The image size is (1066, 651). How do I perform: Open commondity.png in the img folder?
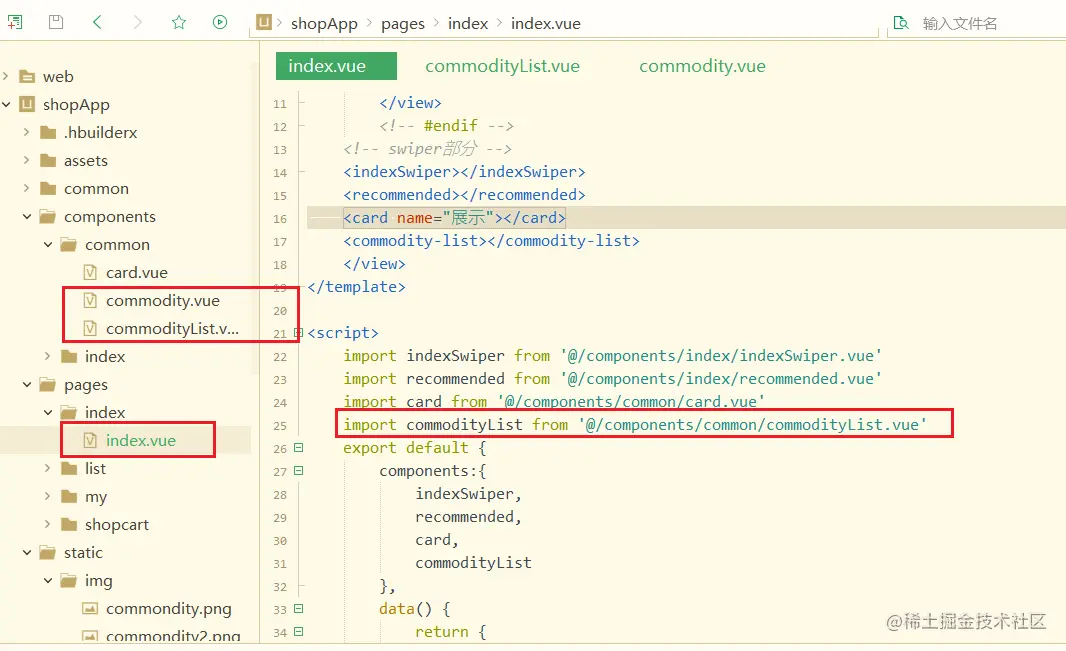[169, 609]
